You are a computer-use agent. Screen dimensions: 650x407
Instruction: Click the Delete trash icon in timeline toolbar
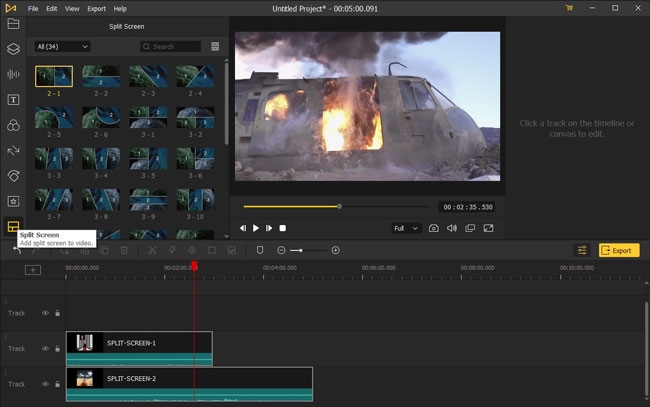(x=124, y=250)
